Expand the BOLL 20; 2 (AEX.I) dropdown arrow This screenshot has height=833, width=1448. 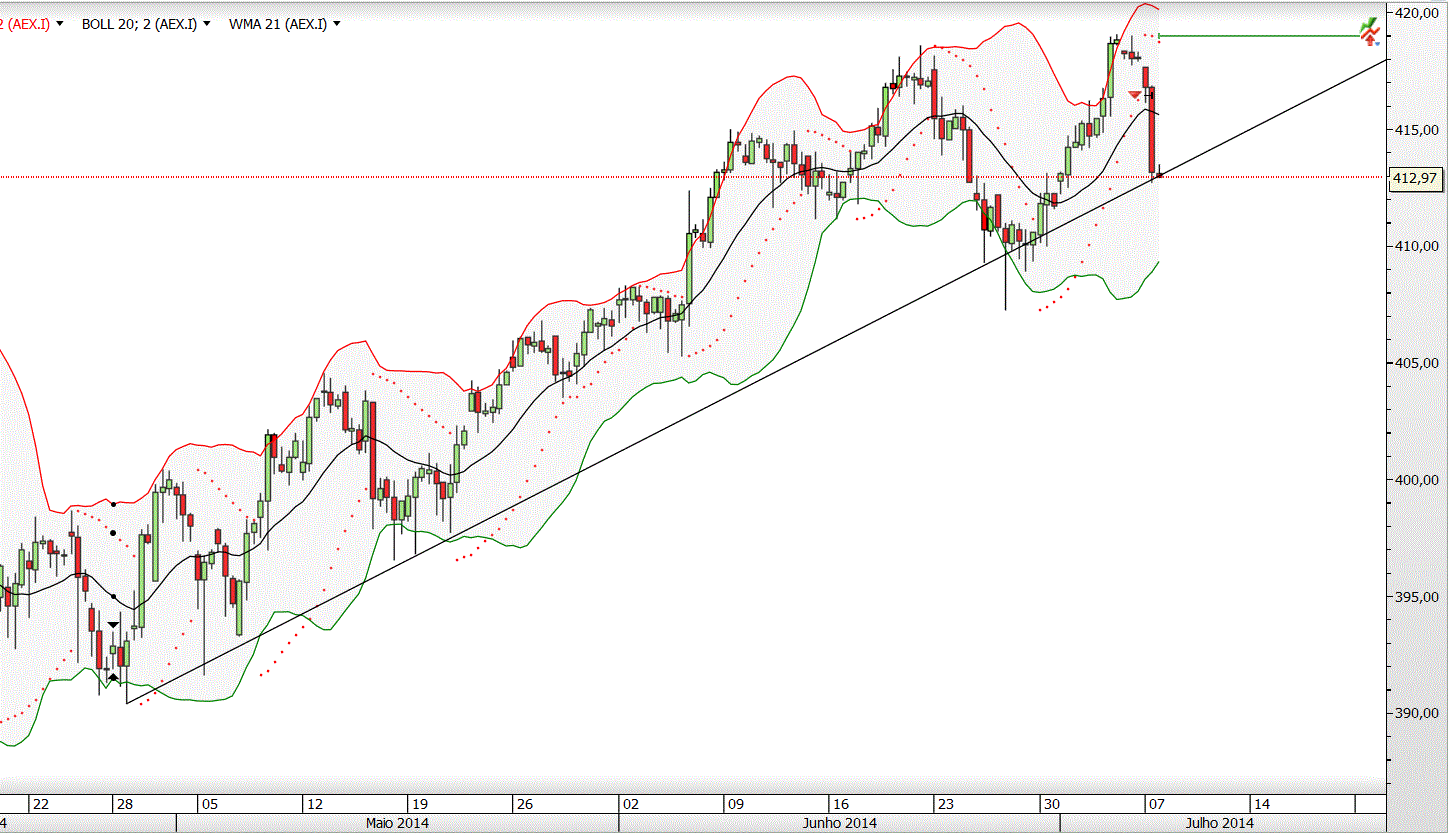[206, 23]
